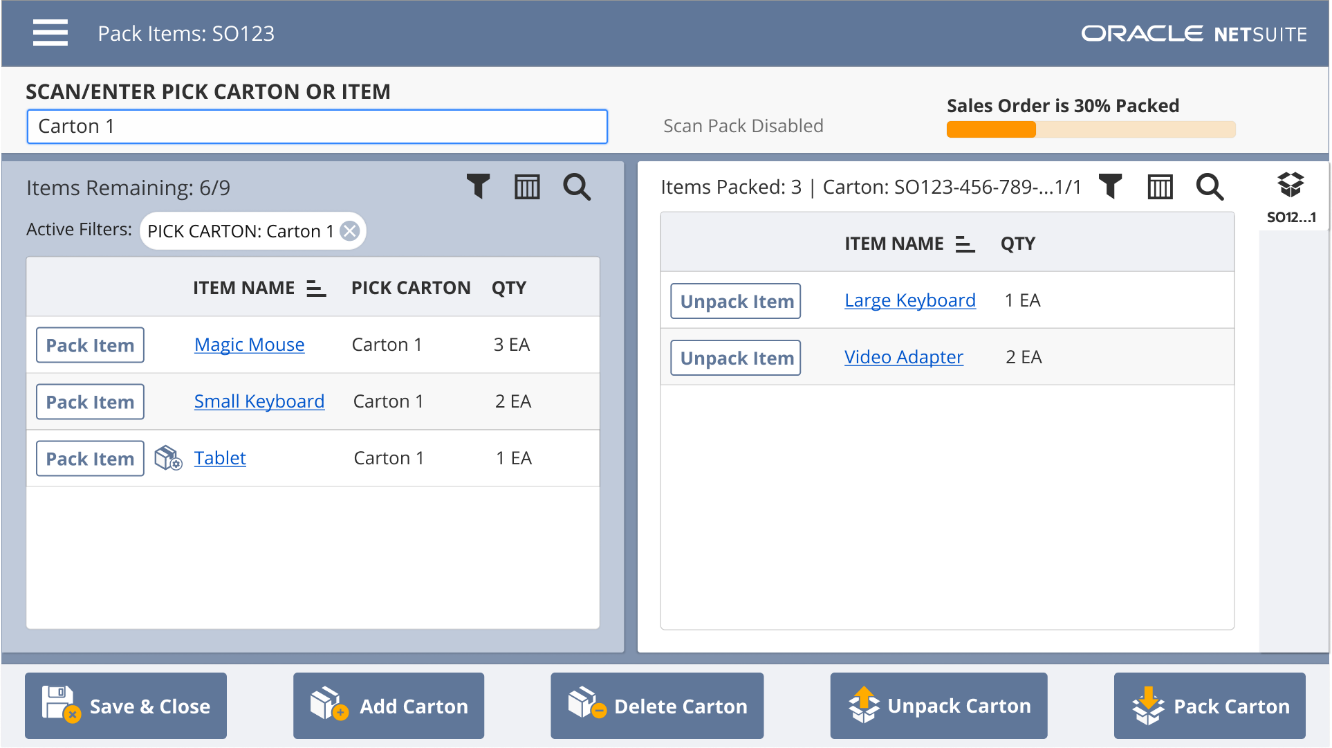Open column settings in Items Packed panel
The height and width of the screenshot is (748, 1332).
click(x=1160, y=187)
